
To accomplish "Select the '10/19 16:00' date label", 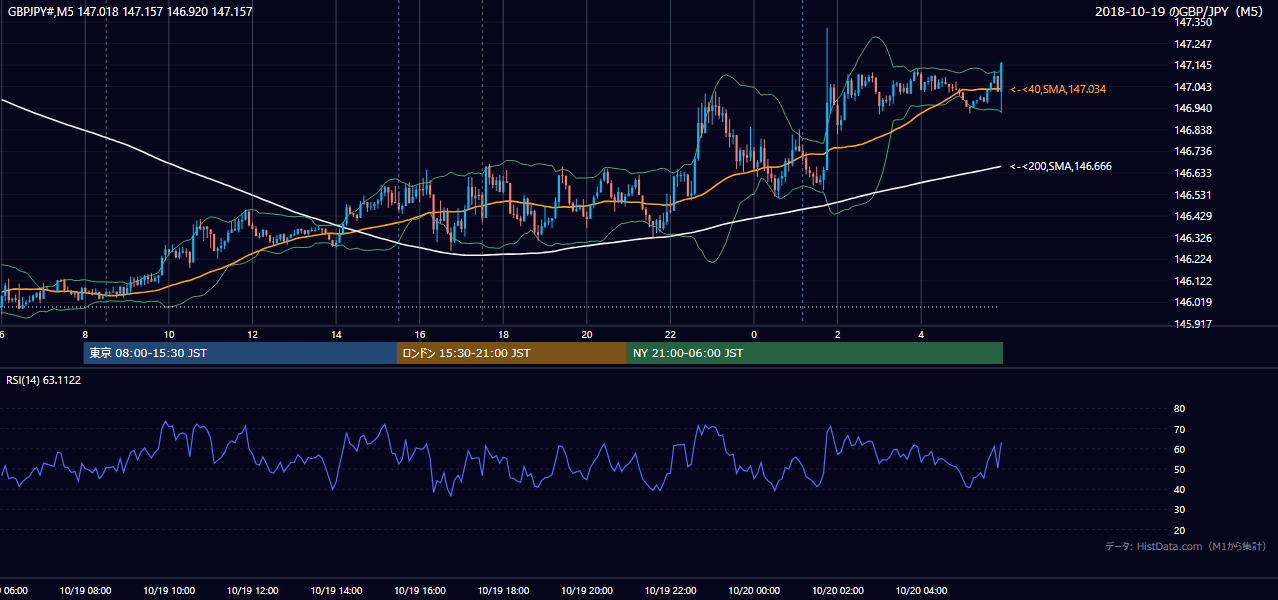I will point(419,591).
